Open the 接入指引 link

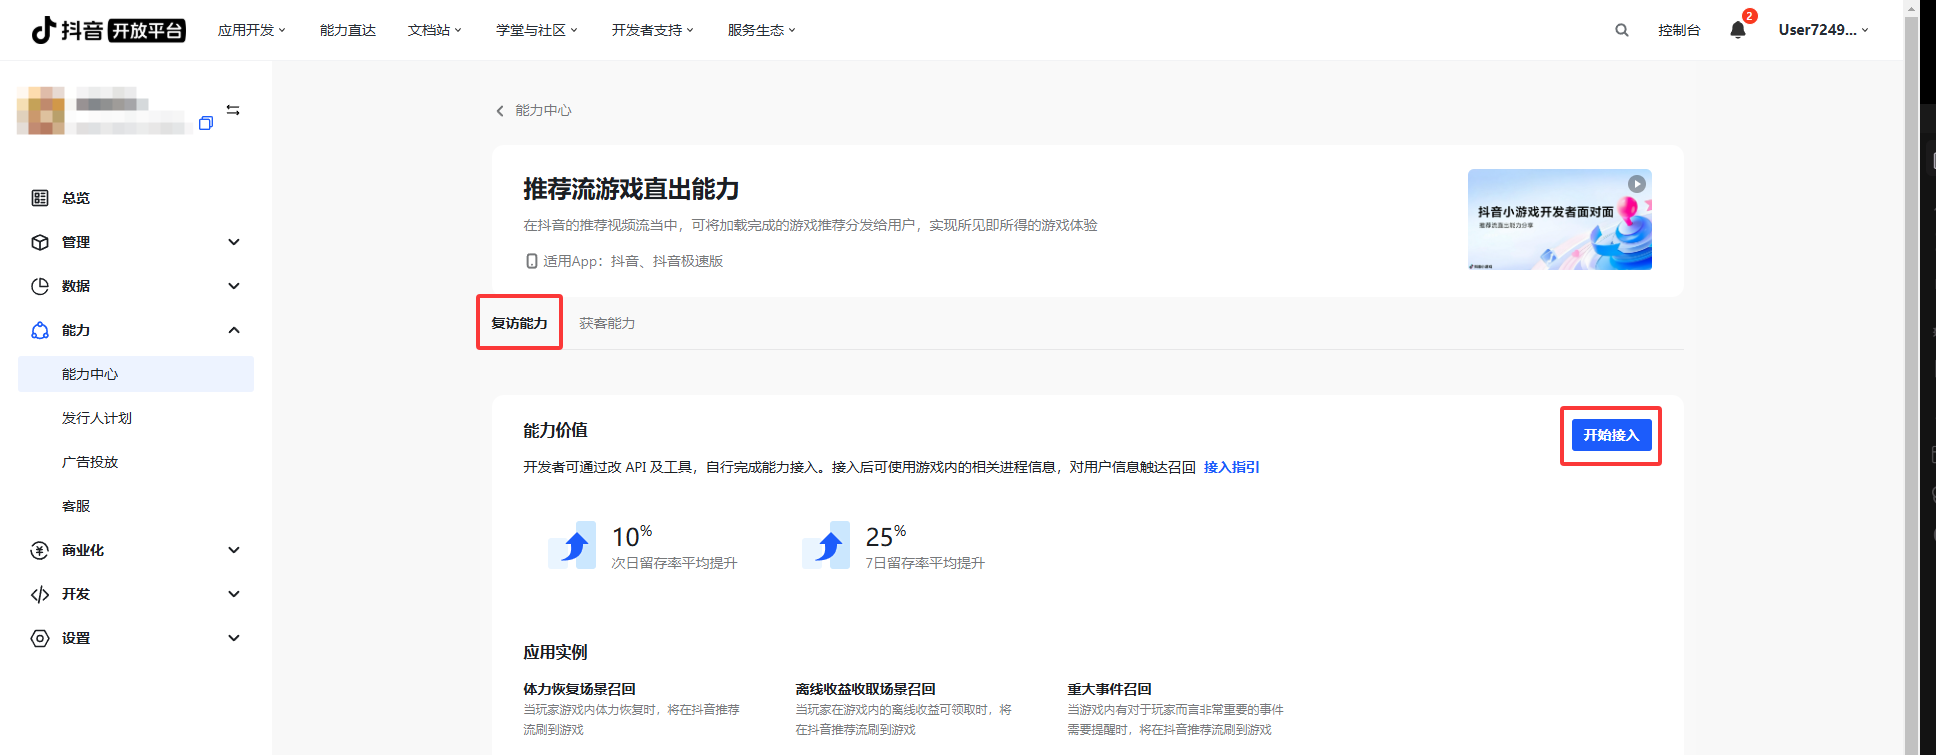pos(1231,467)
